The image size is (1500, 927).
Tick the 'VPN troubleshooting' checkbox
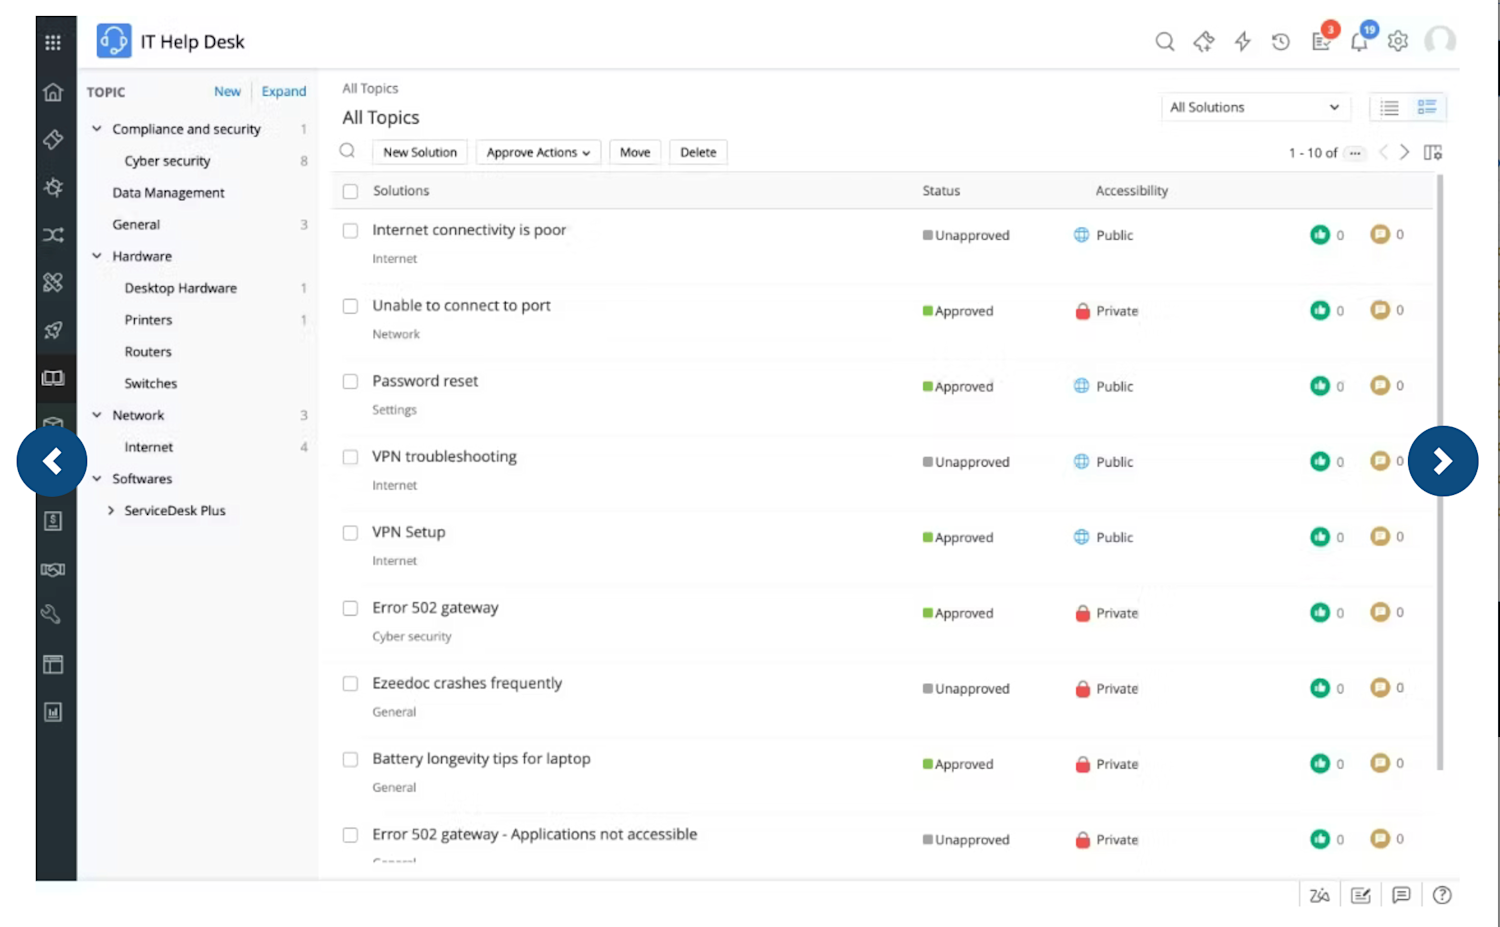pyautogui.click(x=350, y=458)
